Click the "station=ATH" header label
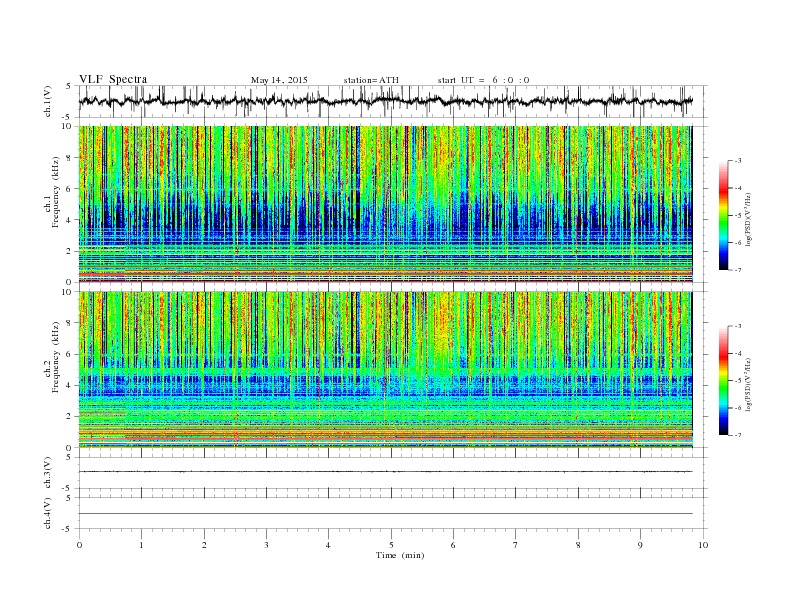The image size is (792, 612). [371, 80]
